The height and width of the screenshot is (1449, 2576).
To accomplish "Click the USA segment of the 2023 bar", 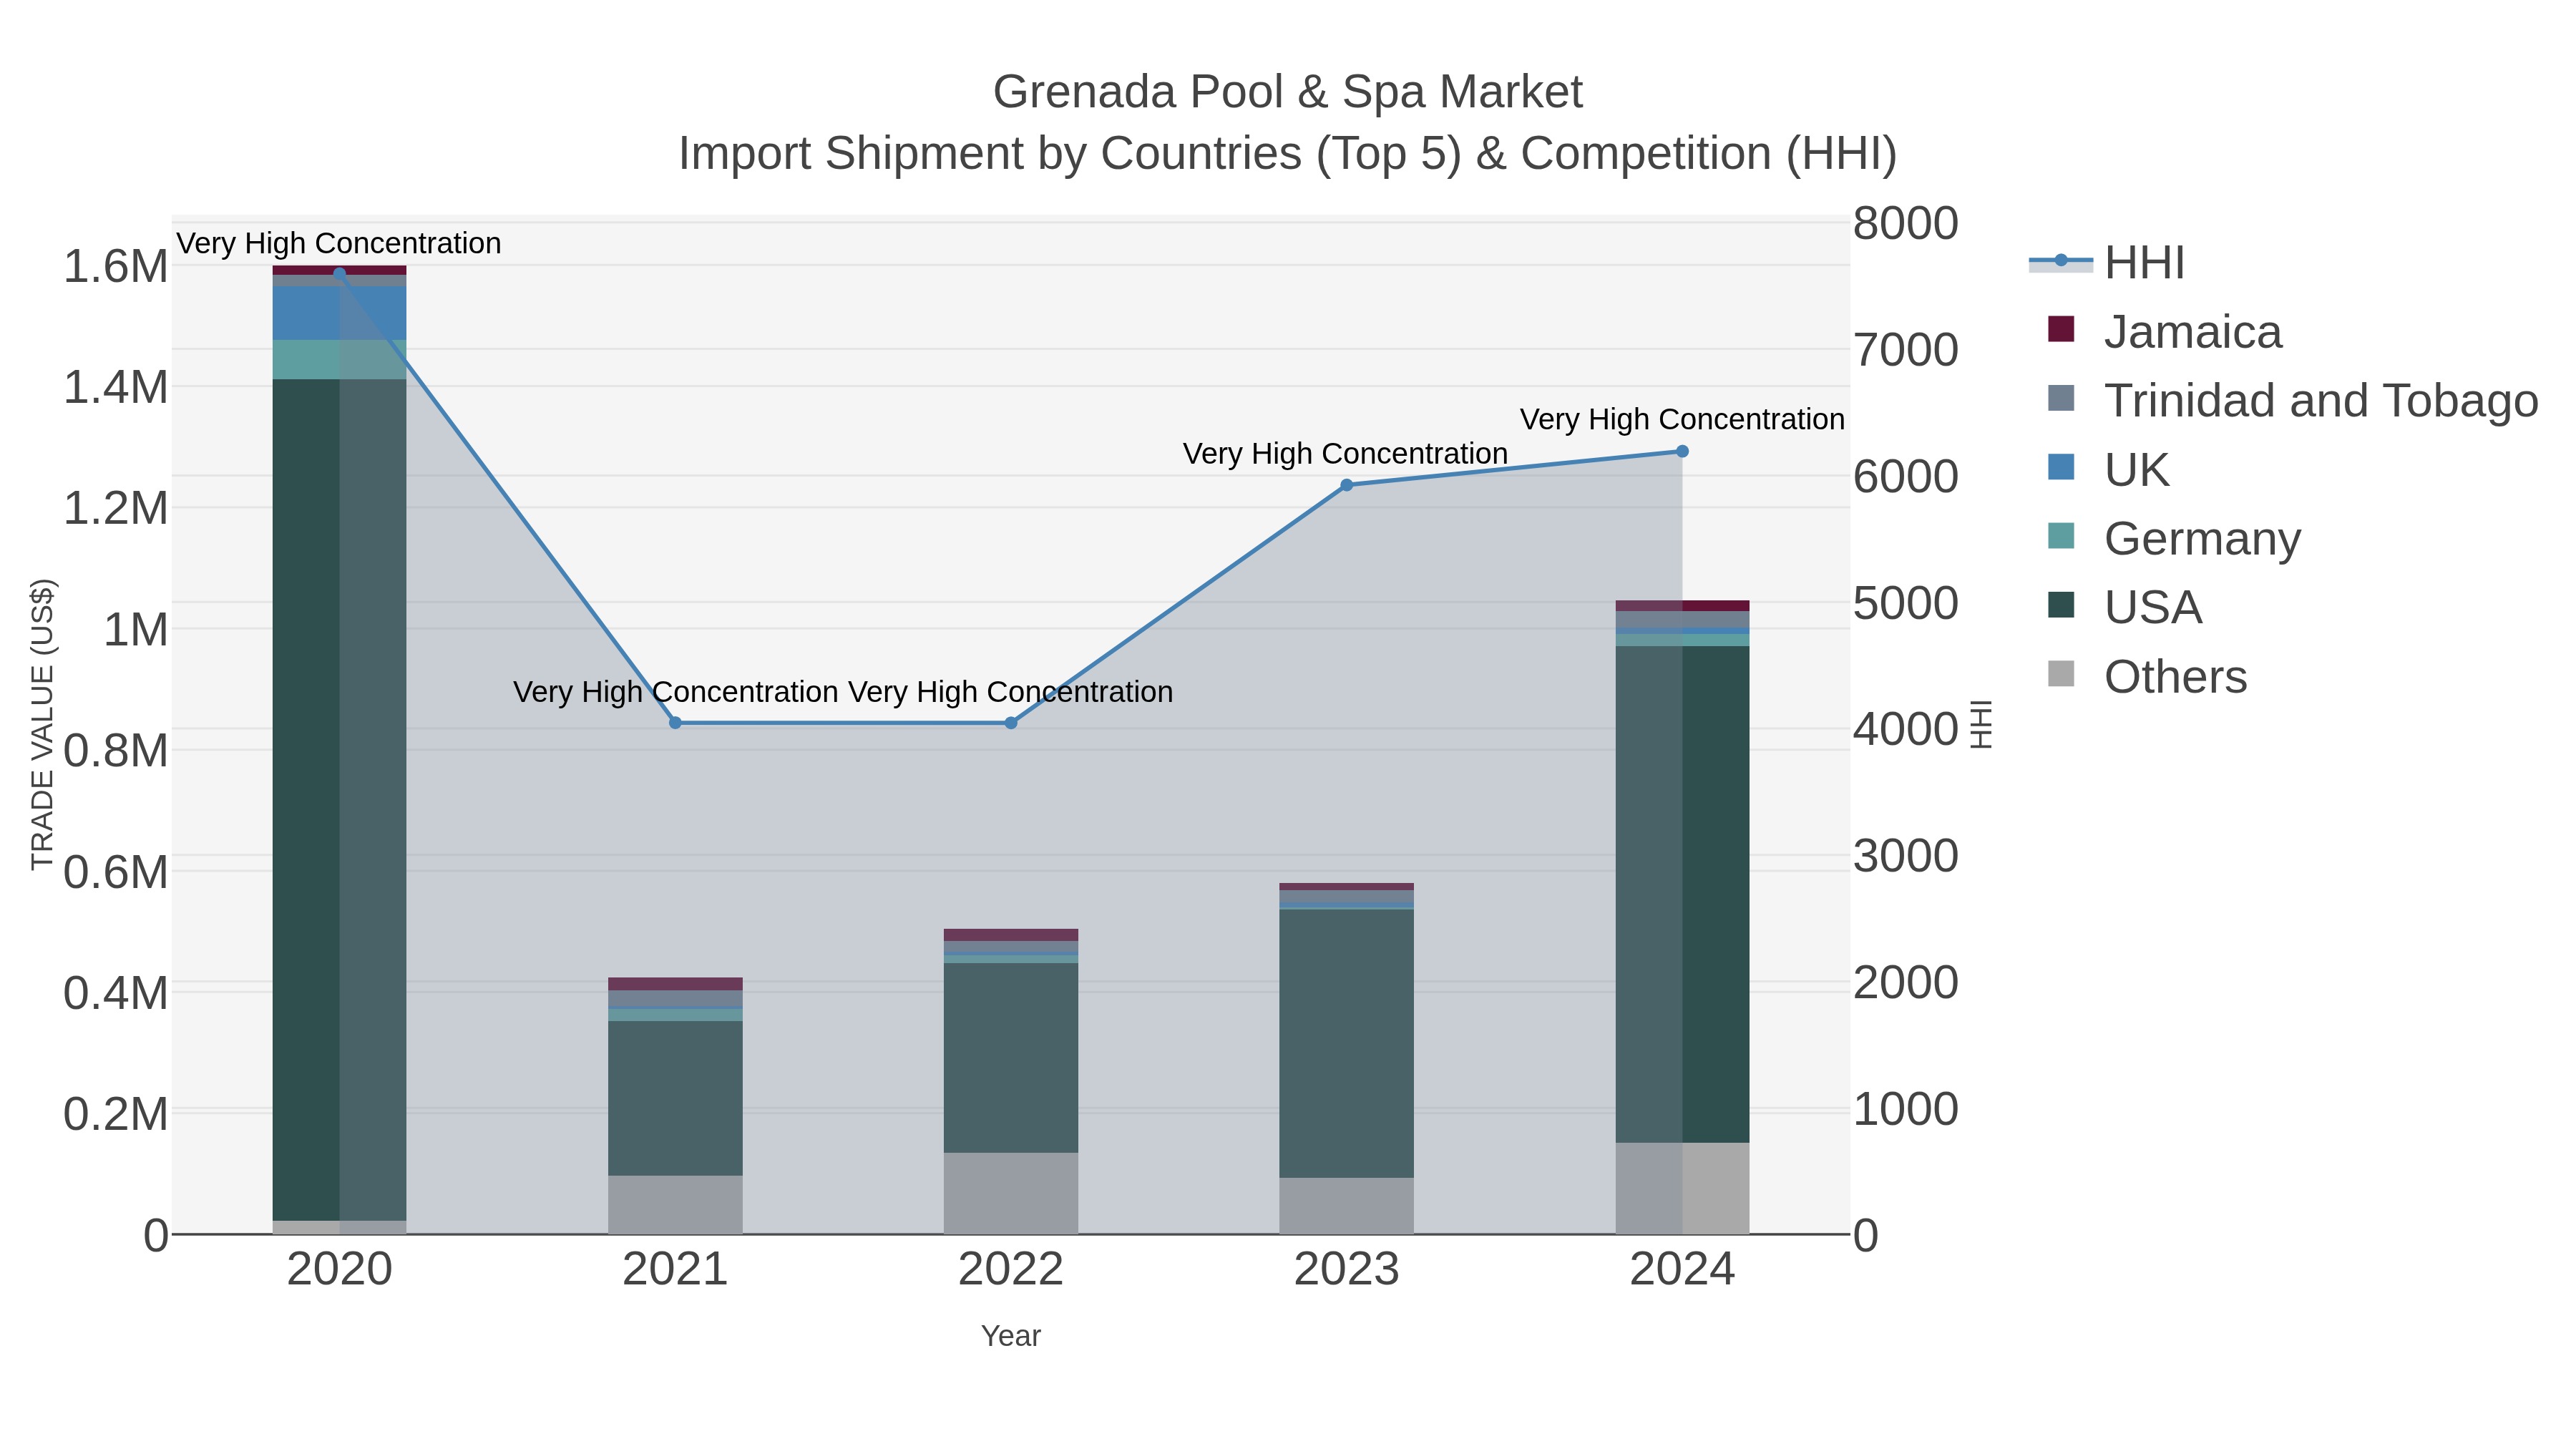I will pyautogui.click(x=1346, y=1044).
